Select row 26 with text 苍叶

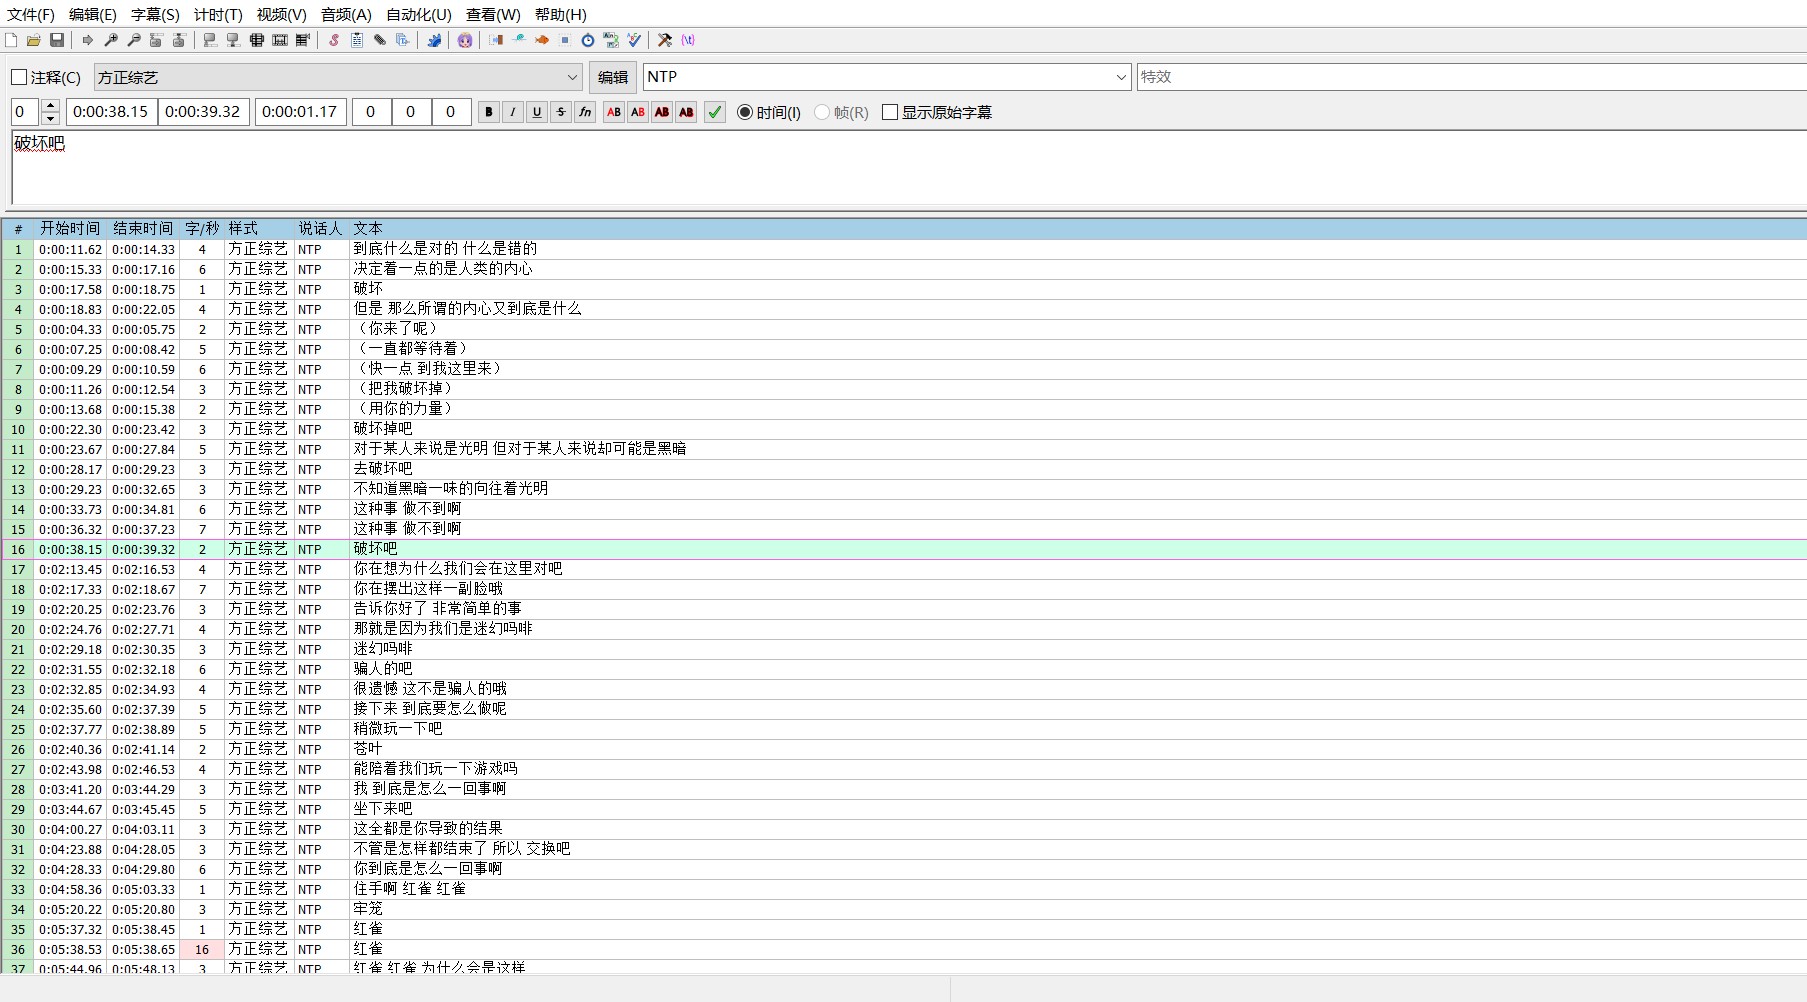click(x=904, y=749)
